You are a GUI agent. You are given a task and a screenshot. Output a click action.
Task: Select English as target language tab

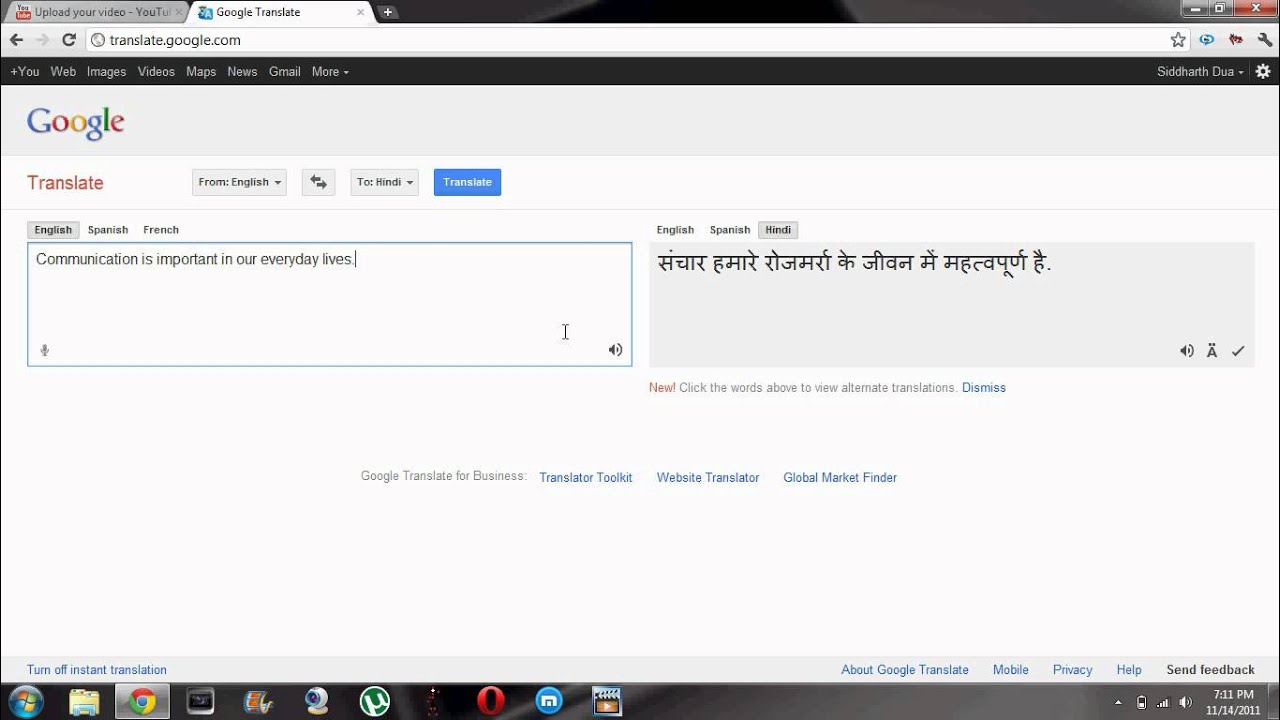click(675, 230)
